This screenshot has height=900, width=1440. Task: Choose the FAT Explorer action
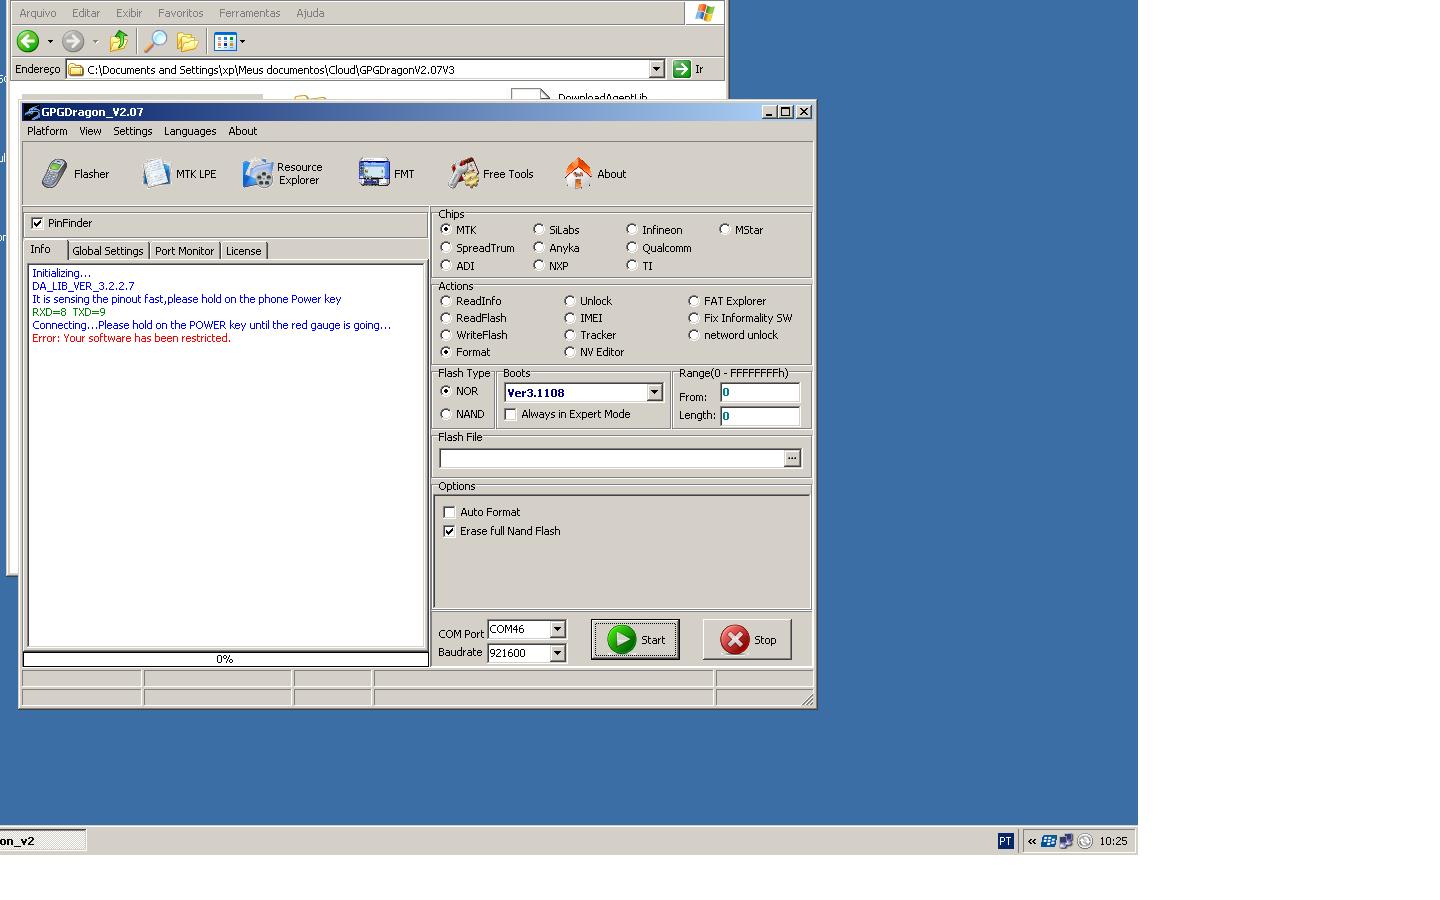tap(694, 301)
